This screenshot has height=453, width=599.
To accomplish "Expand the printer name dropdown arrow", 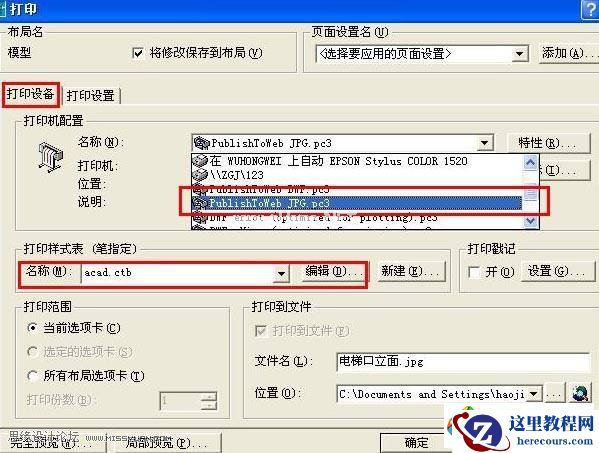I will tap(484, 143).
